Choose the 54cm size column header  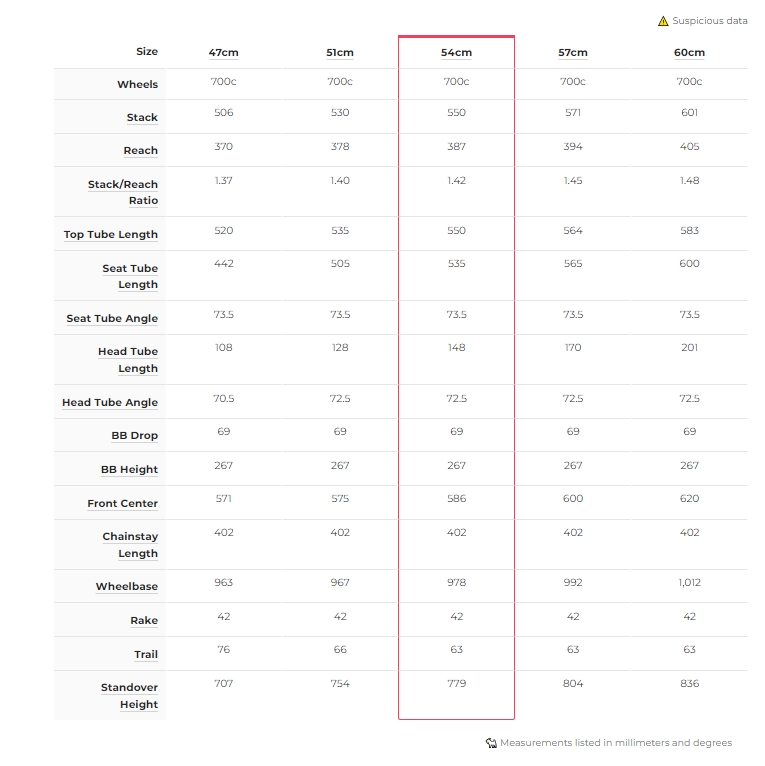457,53
